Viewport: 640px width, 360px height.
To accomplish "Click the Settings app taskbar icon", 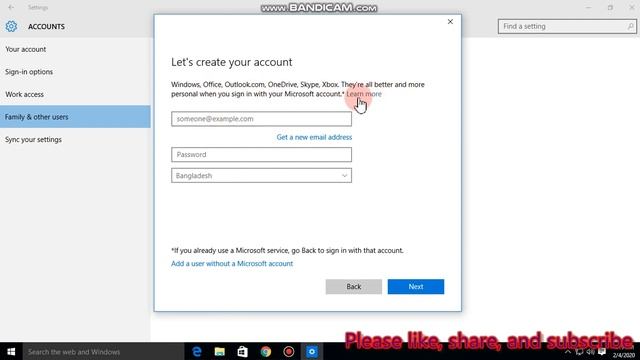I will (312, 351).
